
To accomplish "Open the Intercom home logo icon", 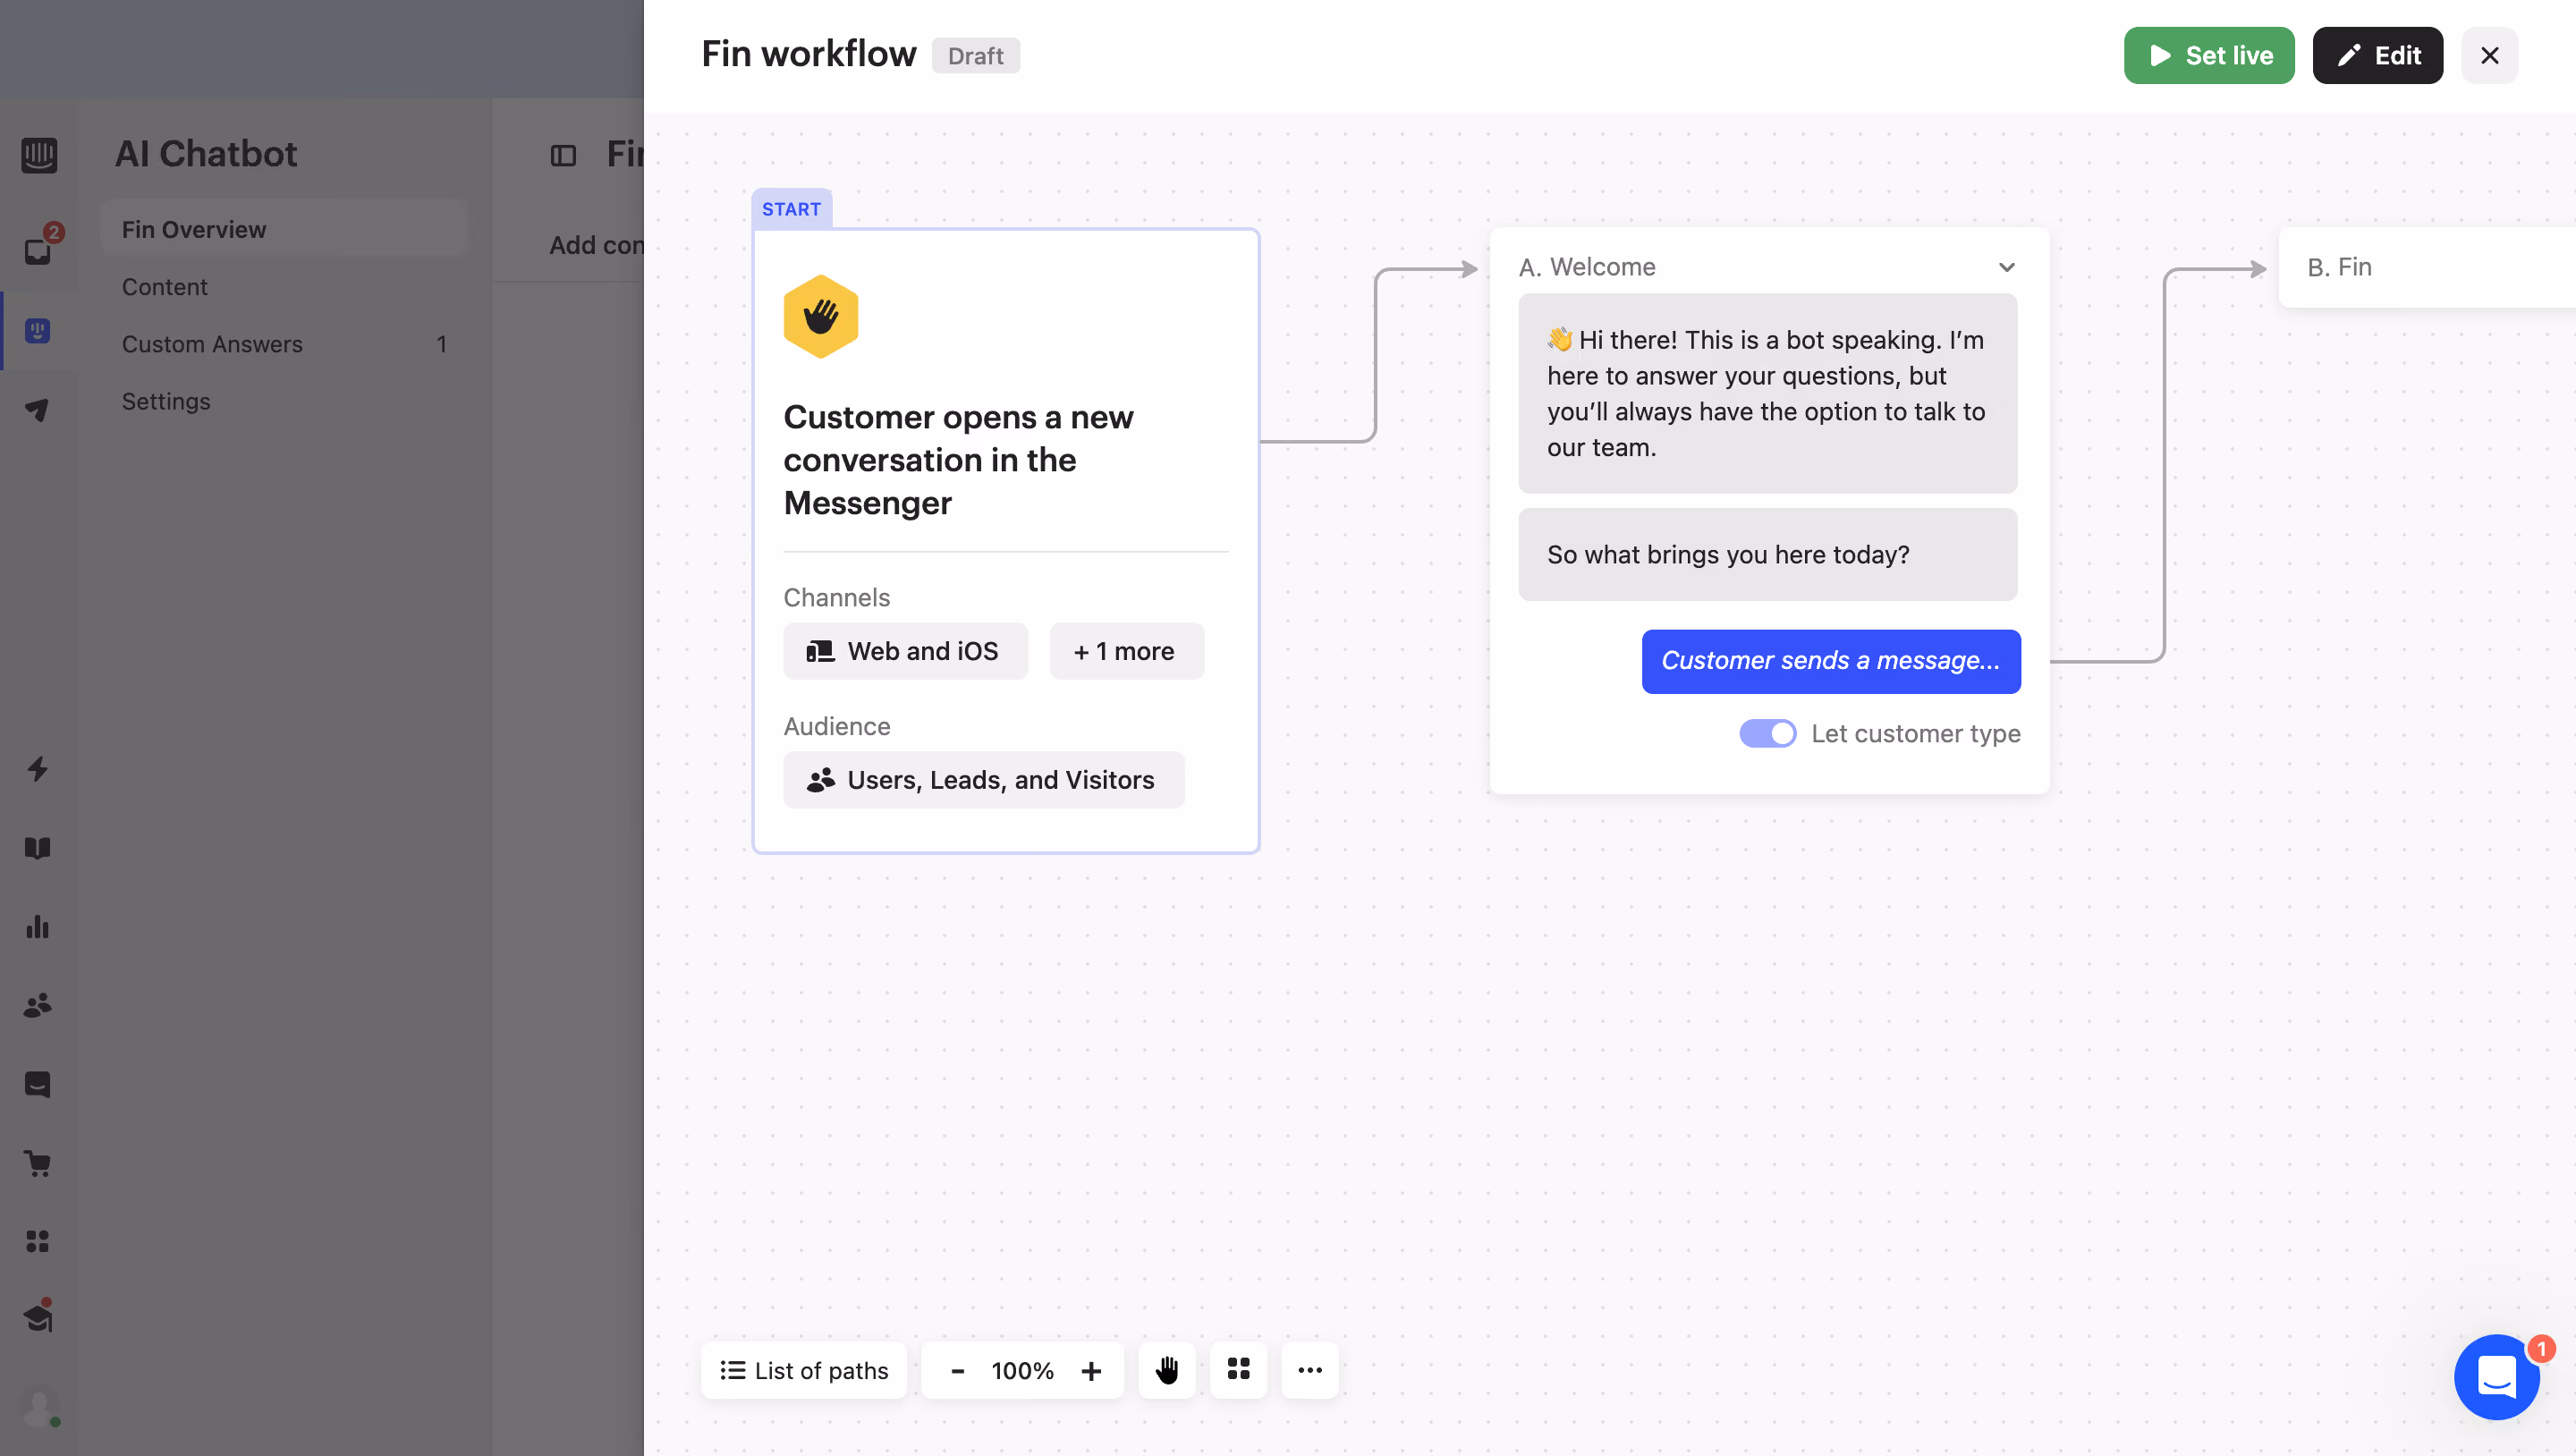I will pyautogui.click(x=39, y=155).
